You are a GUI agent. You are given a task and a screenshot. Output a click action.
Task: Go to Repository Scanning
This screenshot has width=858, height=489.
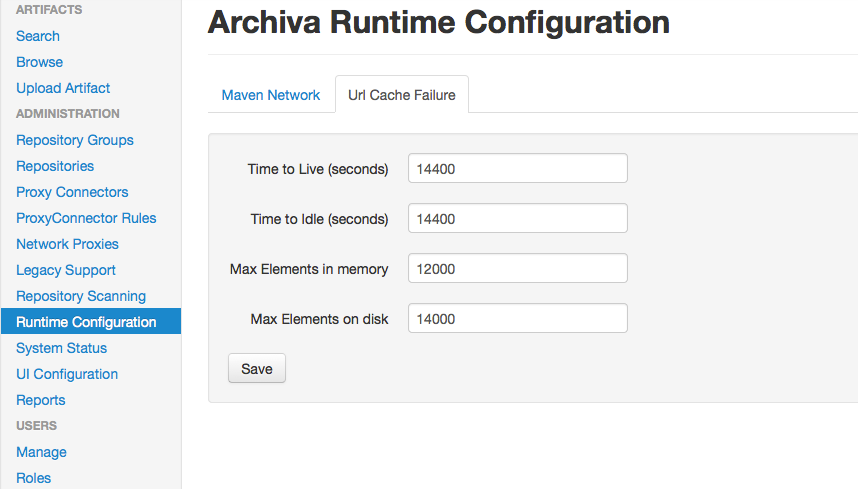[x=81, y=296]
